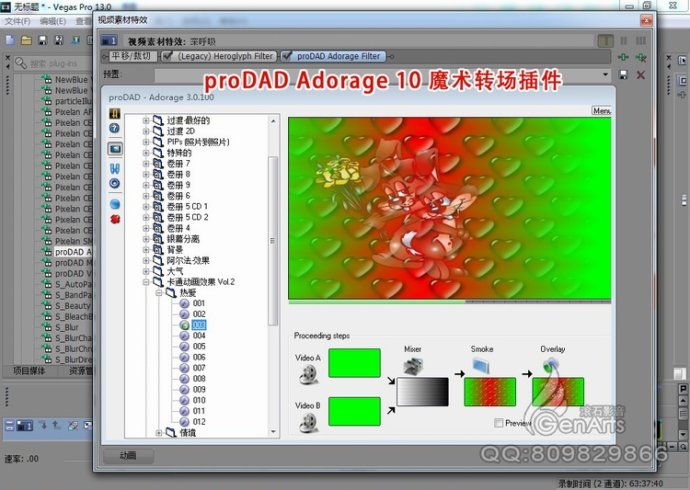Open the 文件(F) menu
The image size is (690, 490).
[18, 21]
